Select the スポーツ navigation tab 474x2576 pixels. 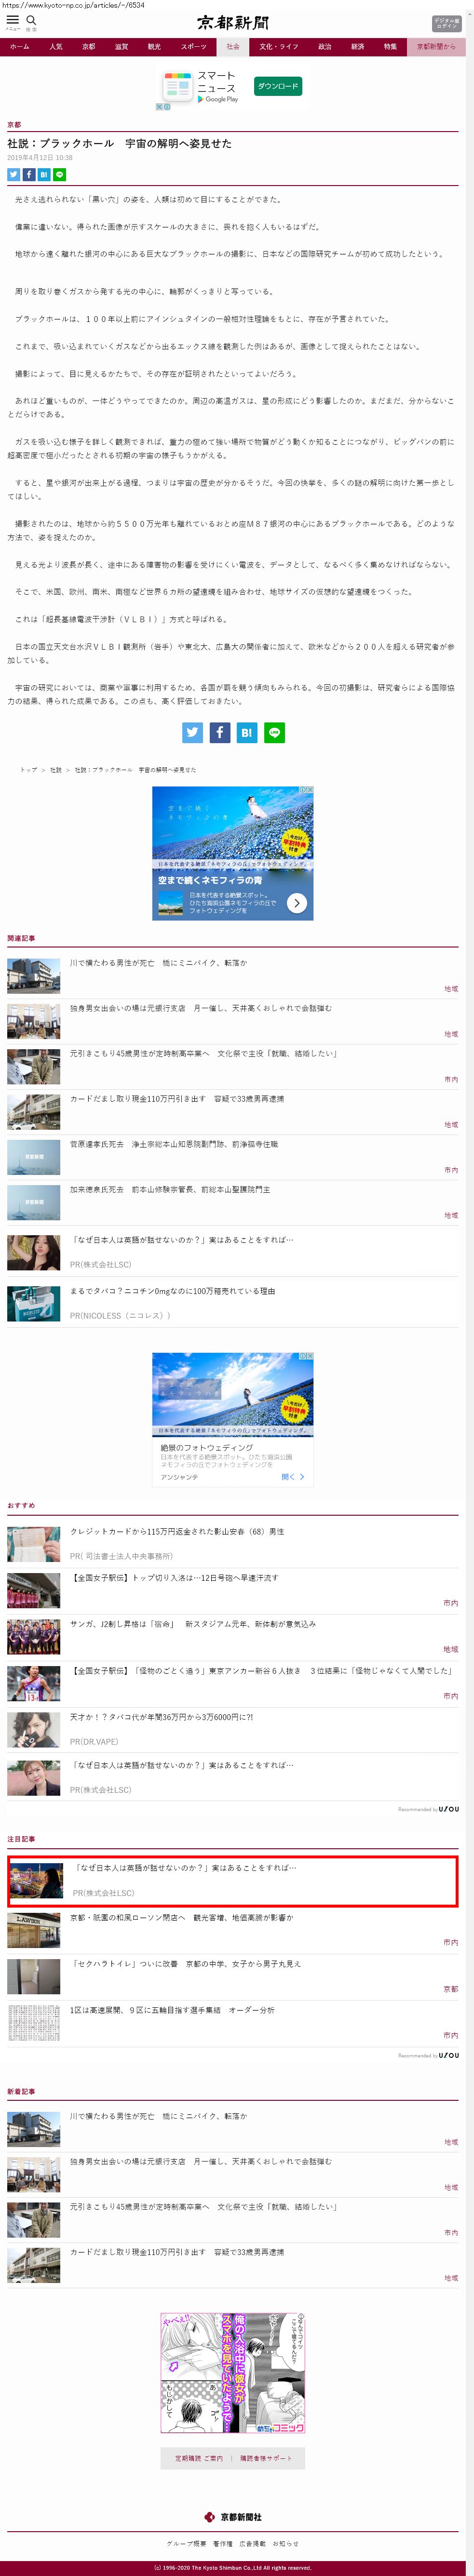[x=193, y=46]
